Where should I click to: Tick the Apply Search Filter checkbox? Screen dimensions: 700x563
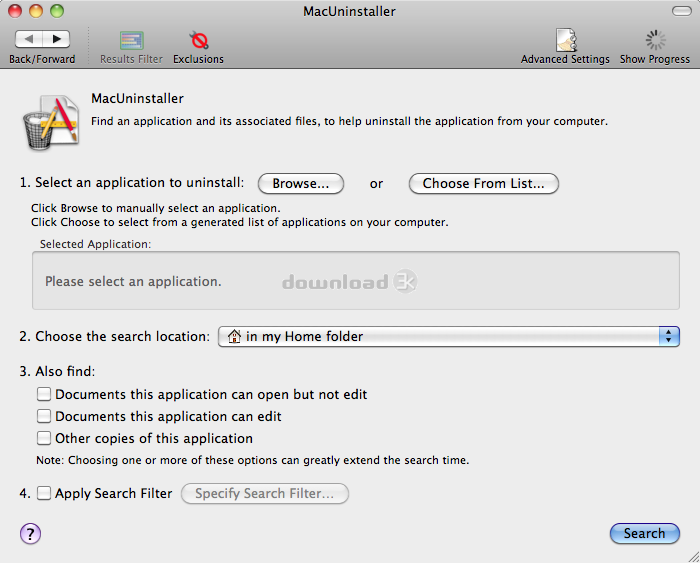44,493
